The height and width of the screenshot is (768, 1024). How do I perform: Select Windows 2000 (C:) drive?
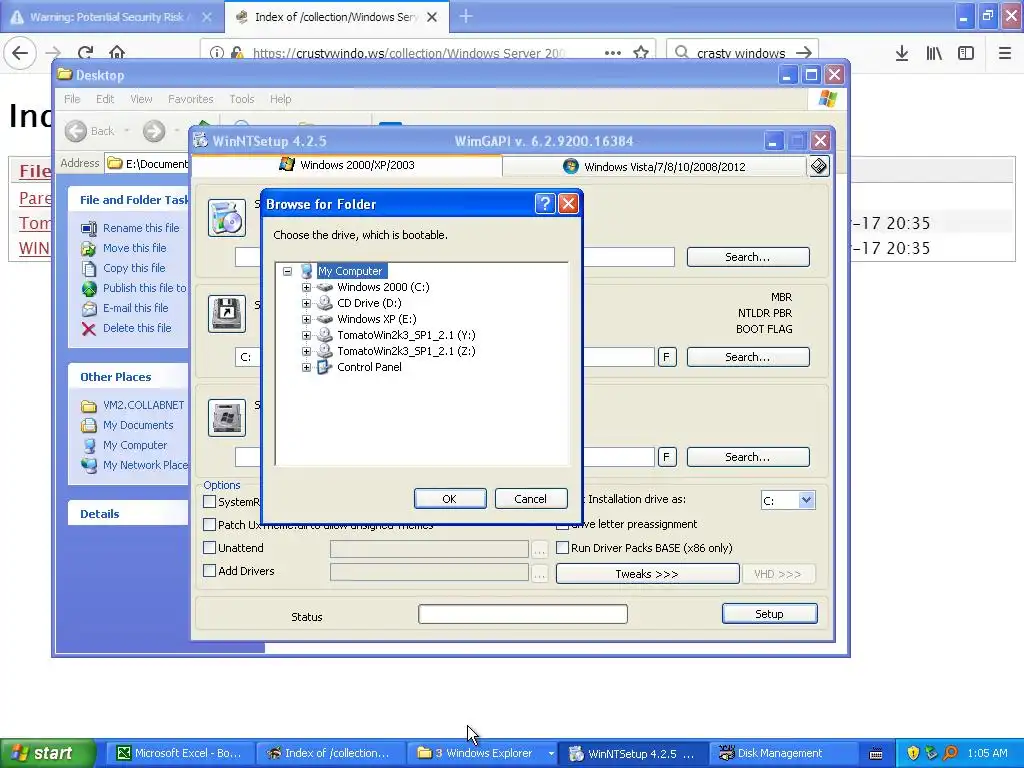[383, 287]
